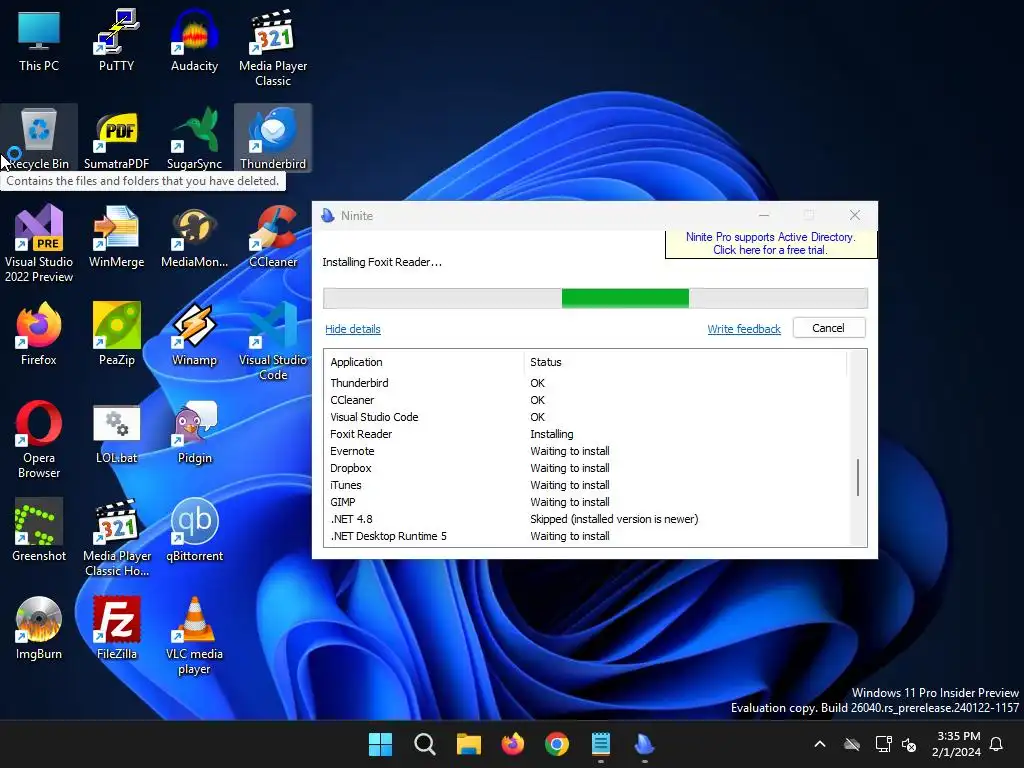The width and height of the screenshot is (1024, 768).
Task: Click the Application column header
Action: pos(424,362)
